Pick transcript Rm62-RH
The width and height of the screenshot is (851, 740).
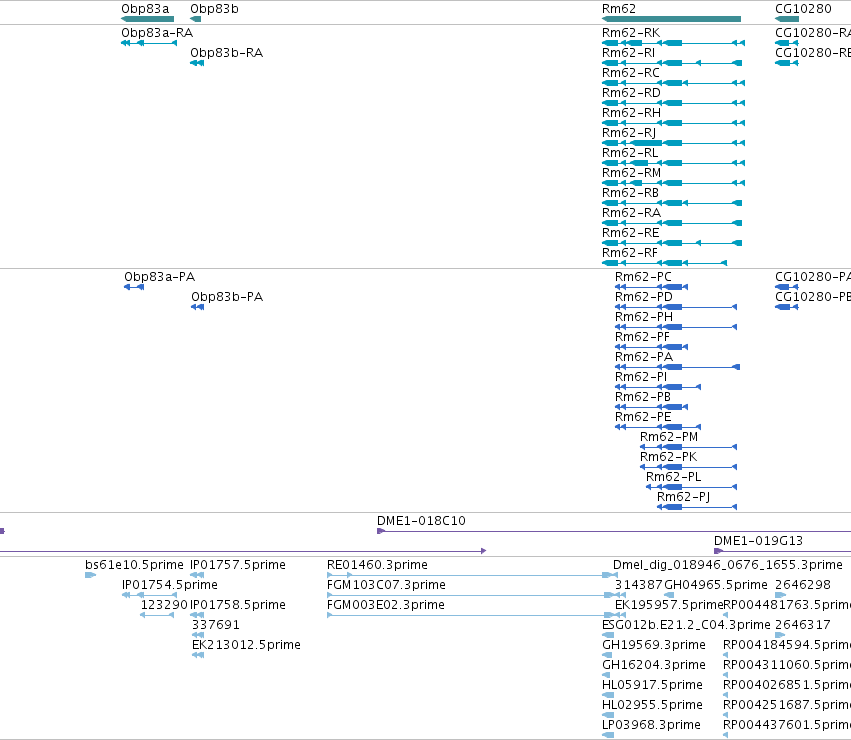tap(631, 113)
